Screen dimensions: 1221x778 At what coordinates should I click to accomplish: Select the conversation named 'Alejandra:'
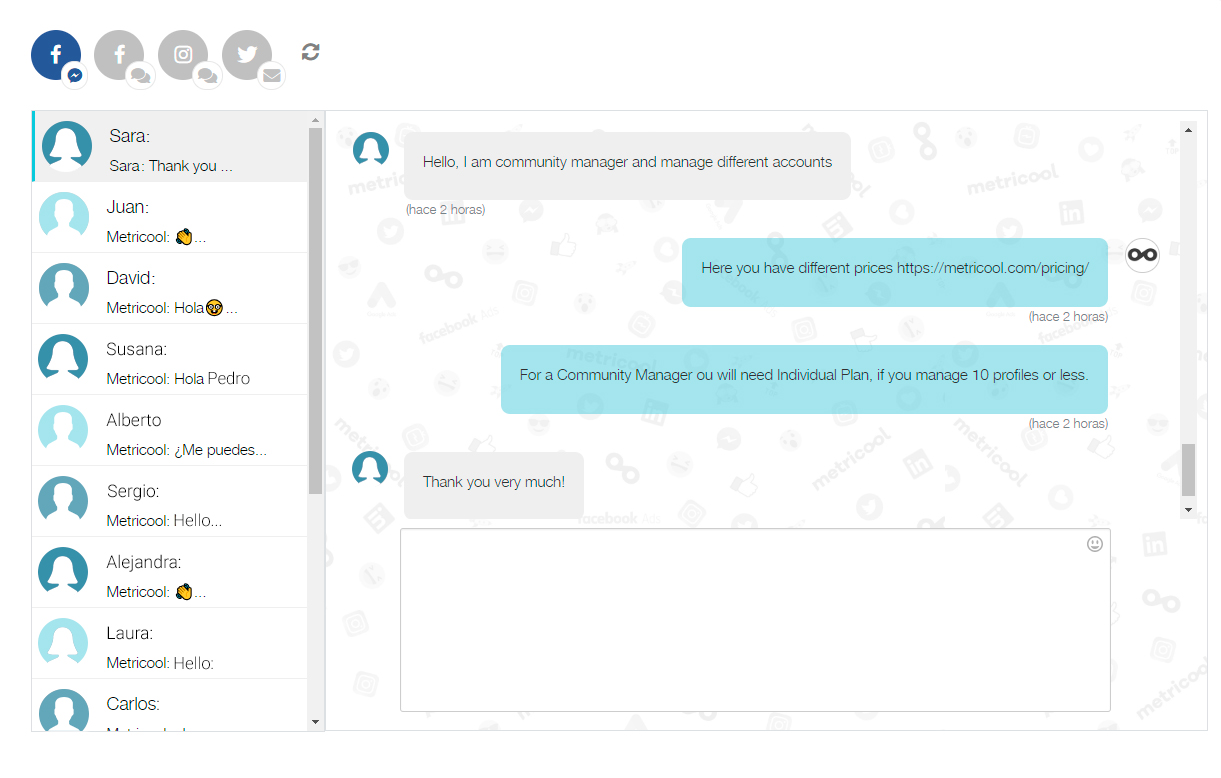(x=170, y=572)
